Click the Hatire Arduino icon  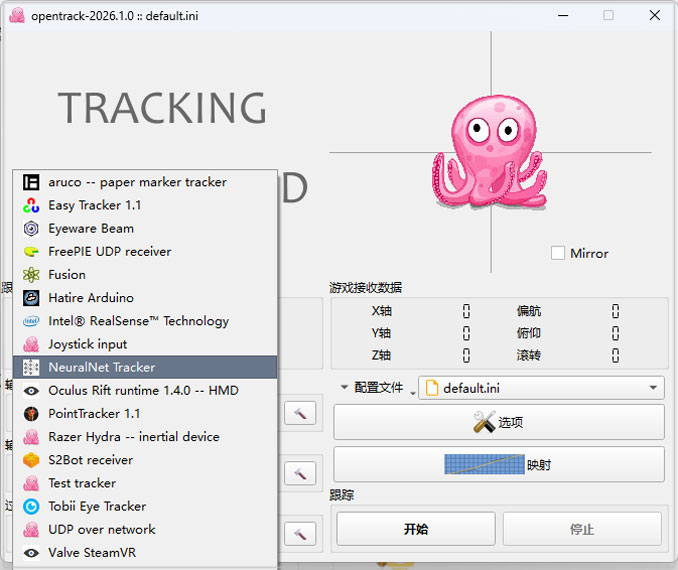[31, 298]
